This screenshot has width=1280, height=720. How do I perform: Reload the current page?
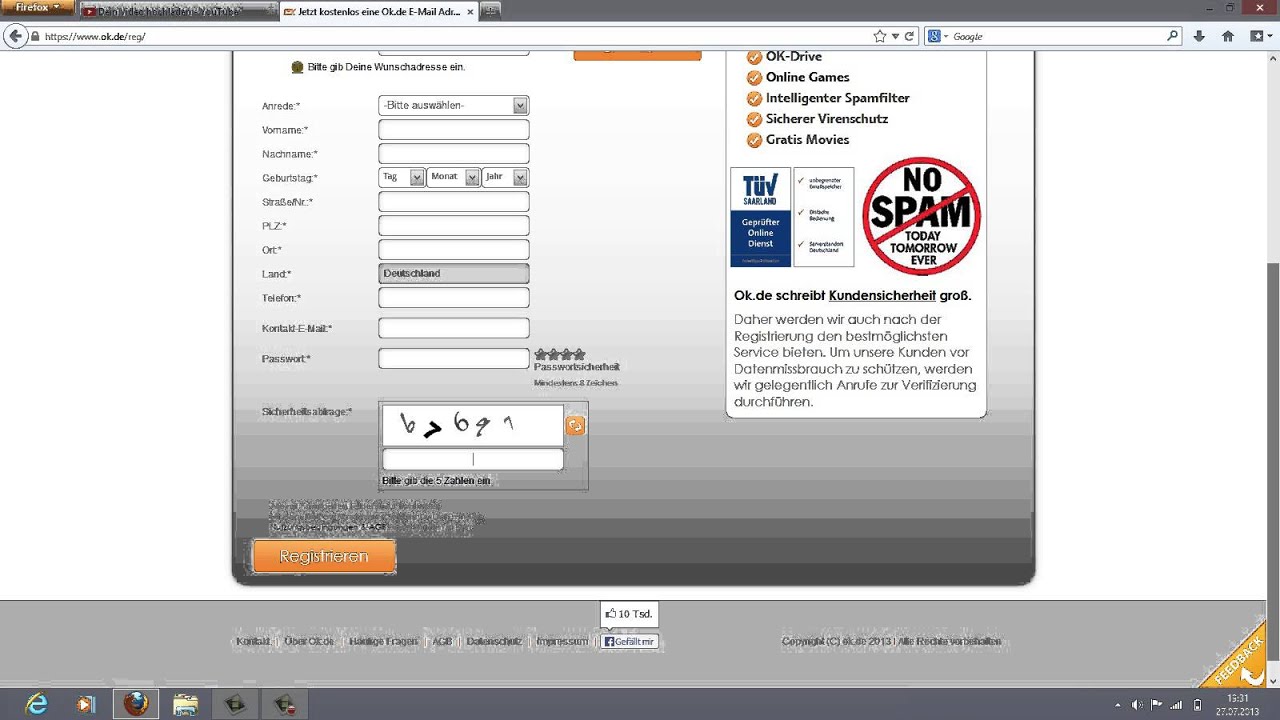pos(909,36)
